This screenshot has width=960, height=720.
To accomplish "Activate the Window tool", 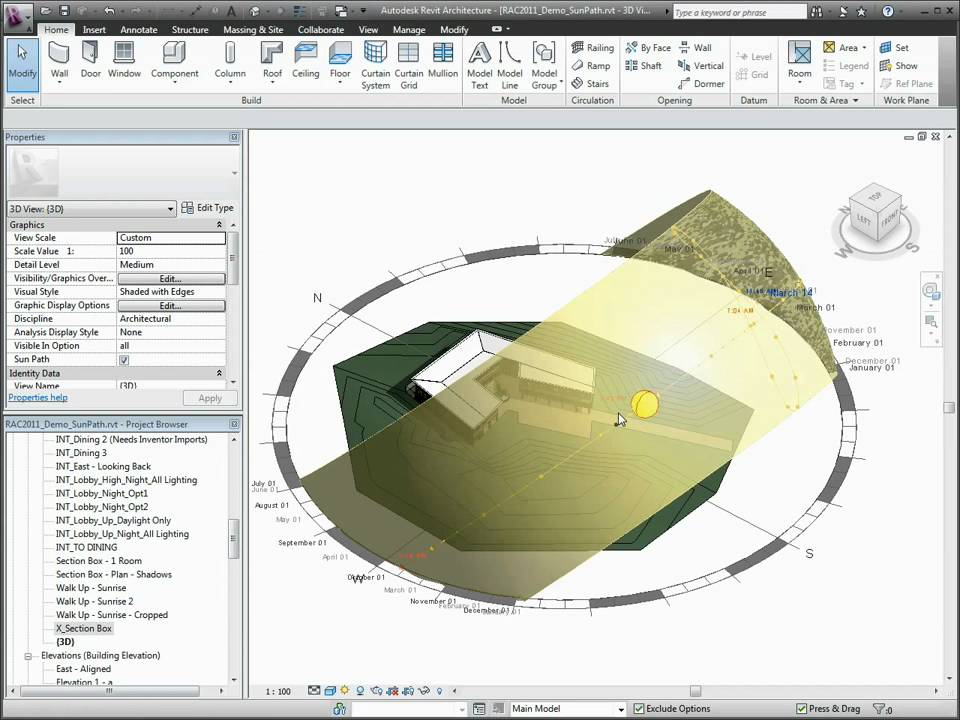I will click(x=124, y=61).
